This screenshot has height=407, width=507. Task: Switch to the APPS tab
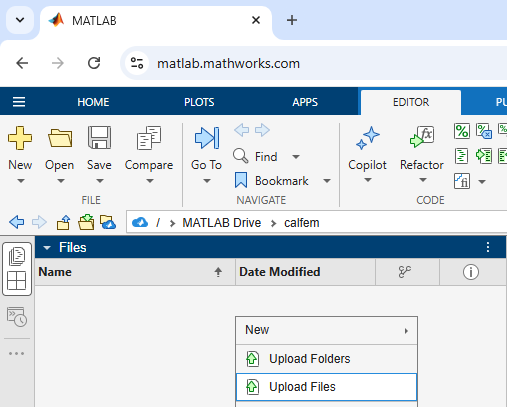pyautogui.click(x=305, y=102)
